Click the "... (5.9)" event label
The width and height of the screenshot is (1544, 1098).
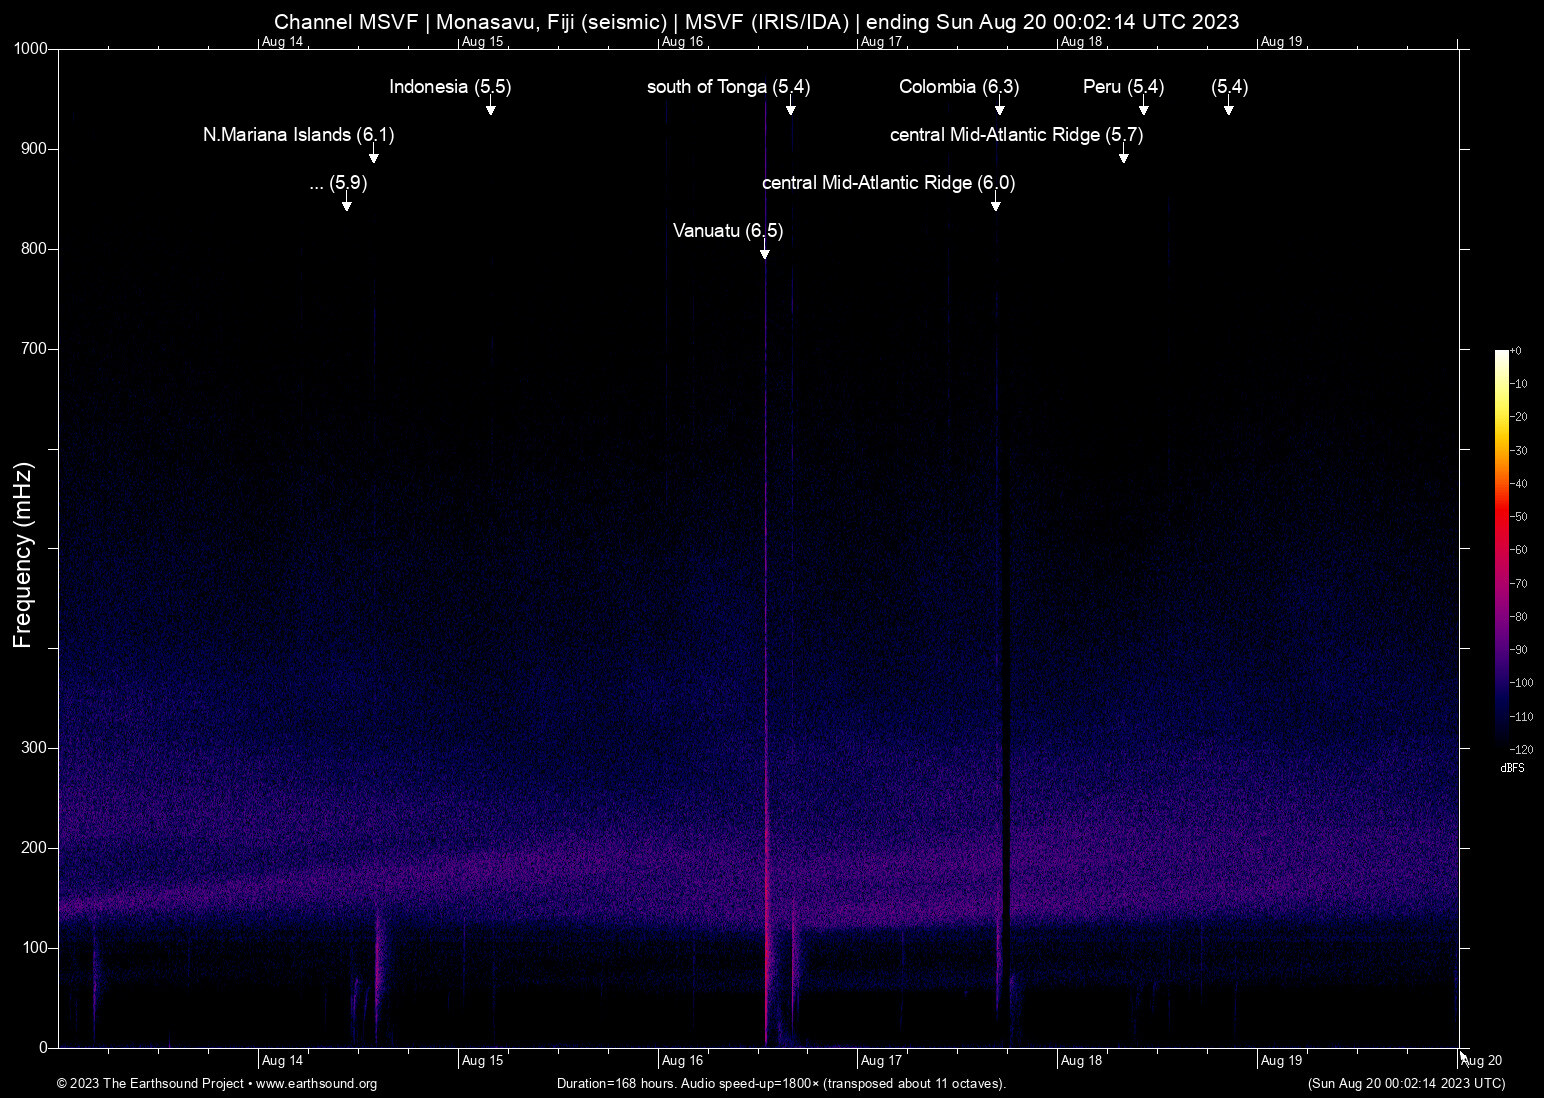337,183
